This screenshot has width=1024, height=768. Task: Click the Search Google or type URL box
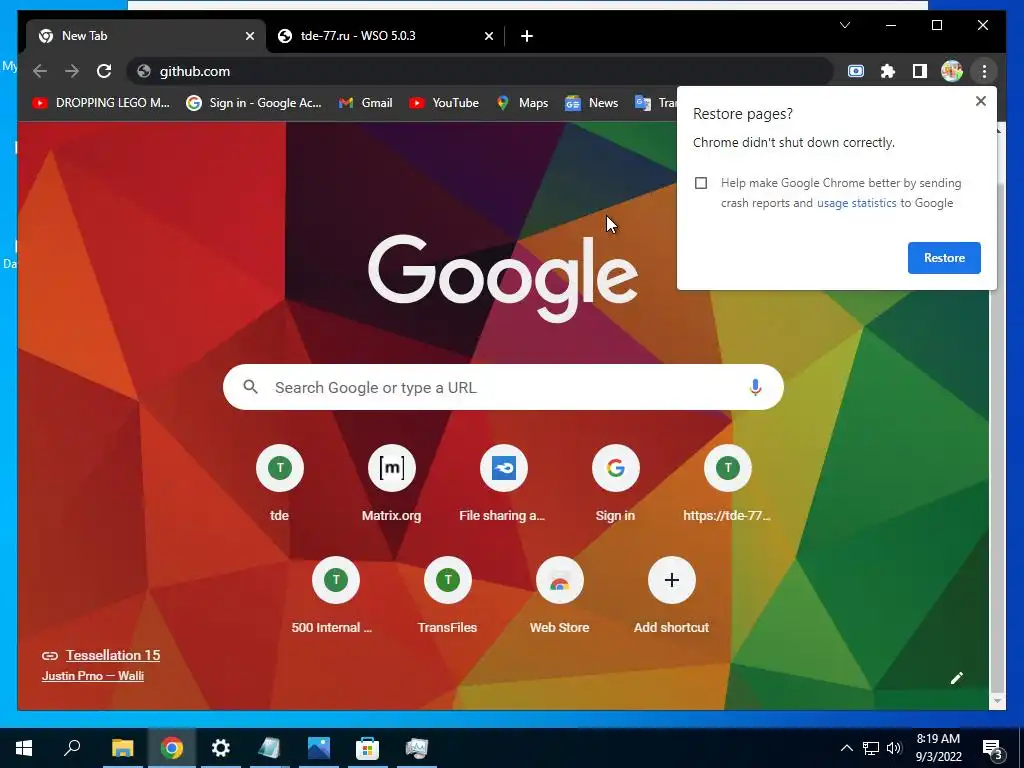(x=503, y=387)
